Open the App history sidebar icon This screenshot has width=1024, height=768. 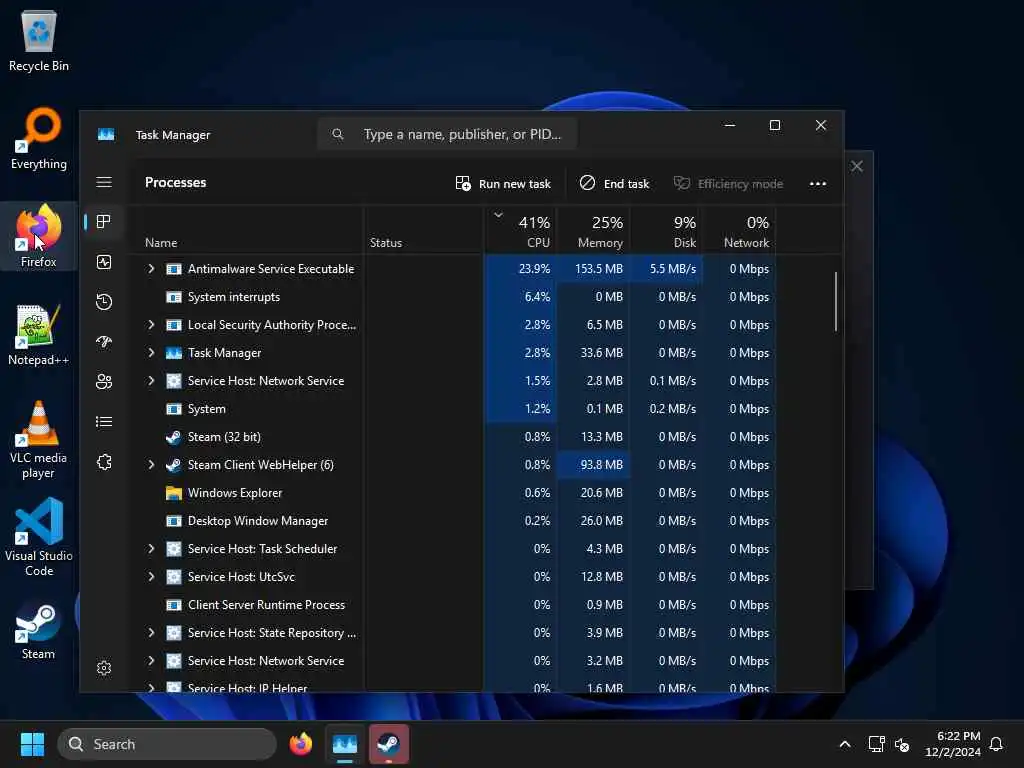click(x=104, y=302)
